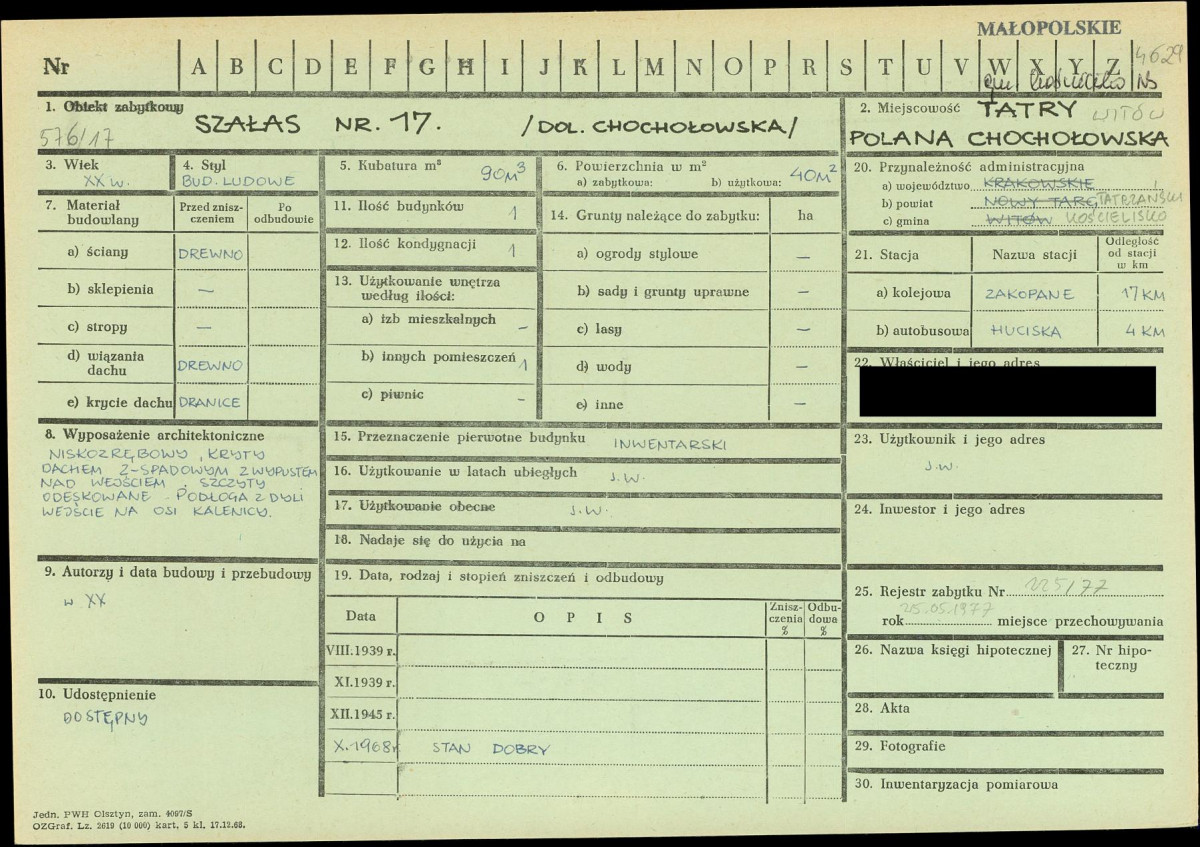Click the ZAKOPANE railway station name
Screen dimensions: 1200x847
click(x=1029, y=294)
